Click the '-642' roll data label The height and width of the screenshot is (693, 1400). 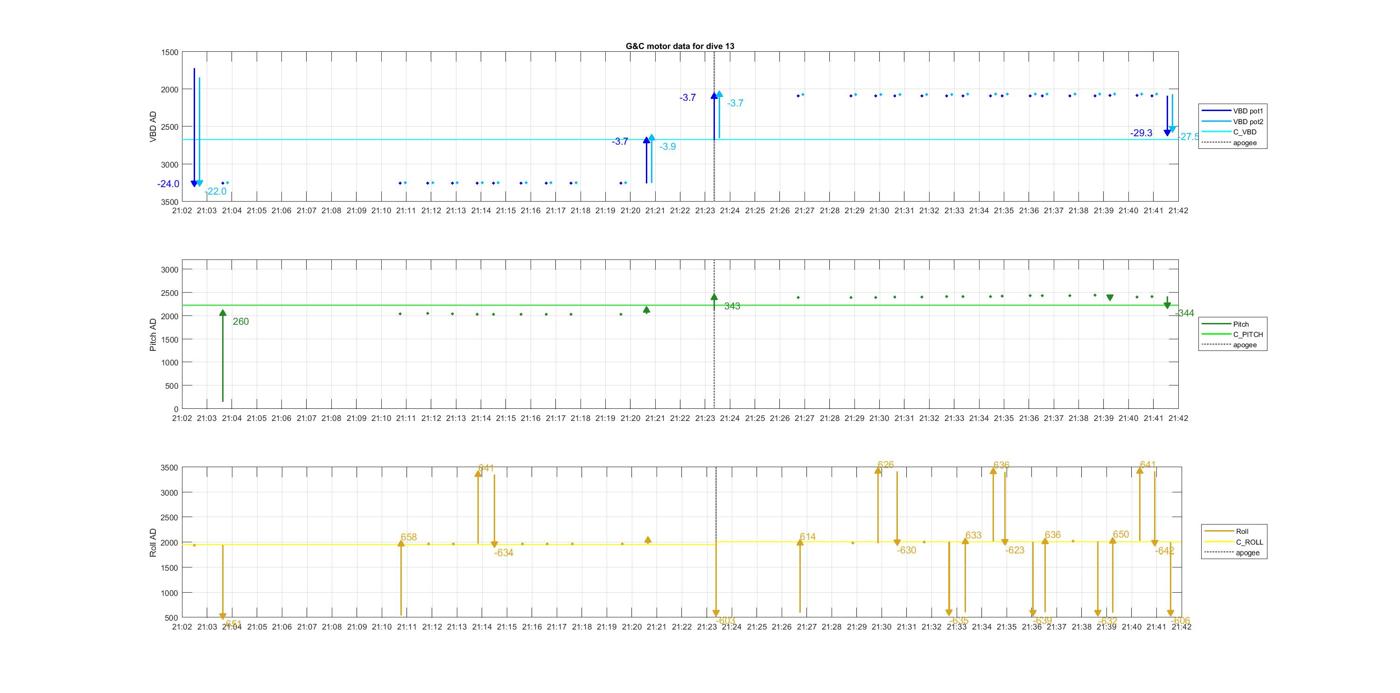(x=1165, y=551)
